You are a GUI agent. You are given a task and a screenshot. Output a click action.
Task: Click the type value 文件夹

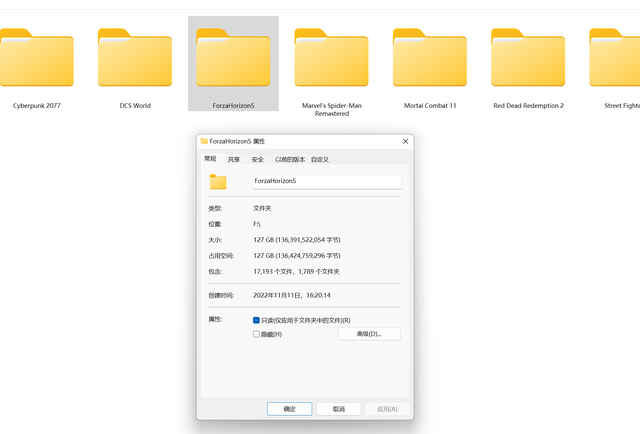[x=262, y=208]
